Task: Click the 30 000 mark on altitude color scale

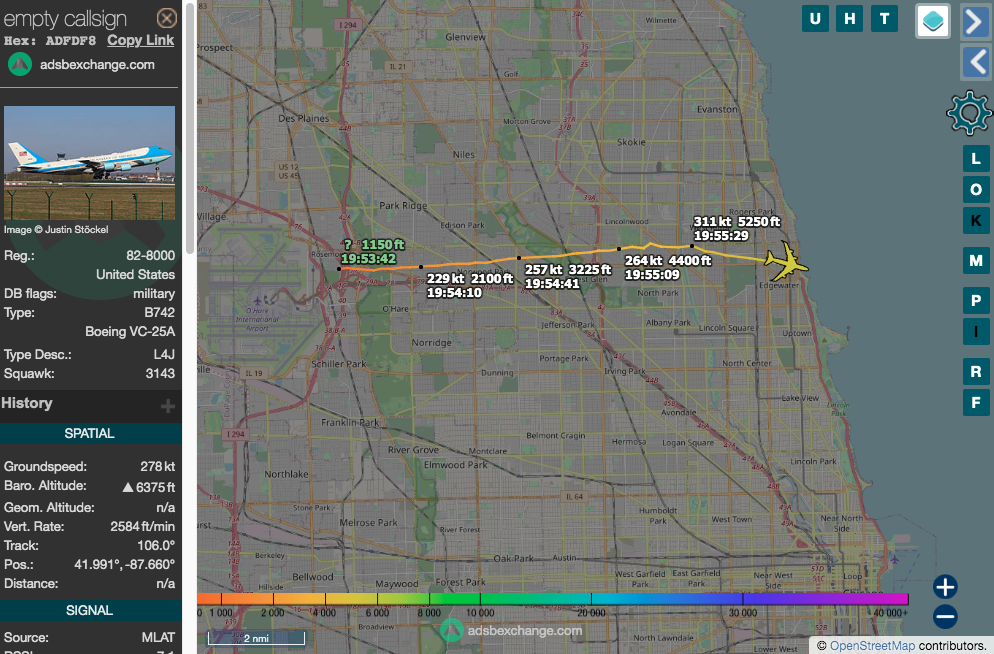Action: 742,613
